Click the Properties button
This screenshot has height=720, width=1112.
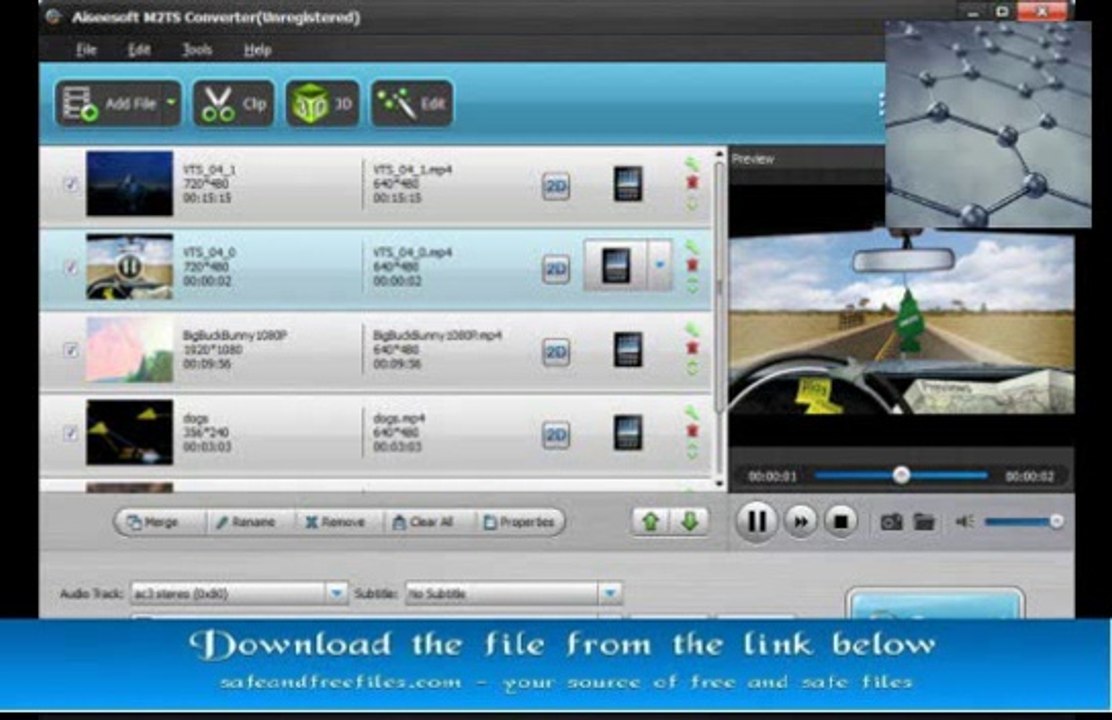519,522
